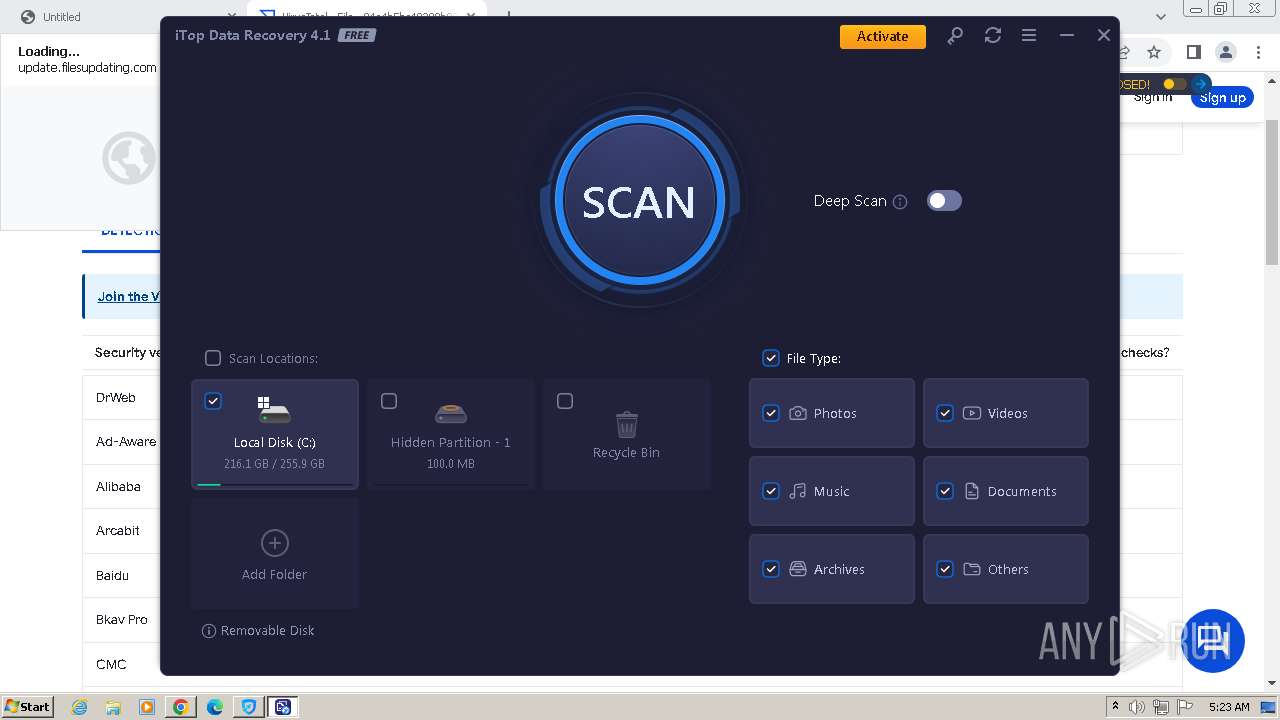Start the scan with the big SCAN button
Image resolution: width=1280 pixels, height=720 pixels.
coord(639,201)
